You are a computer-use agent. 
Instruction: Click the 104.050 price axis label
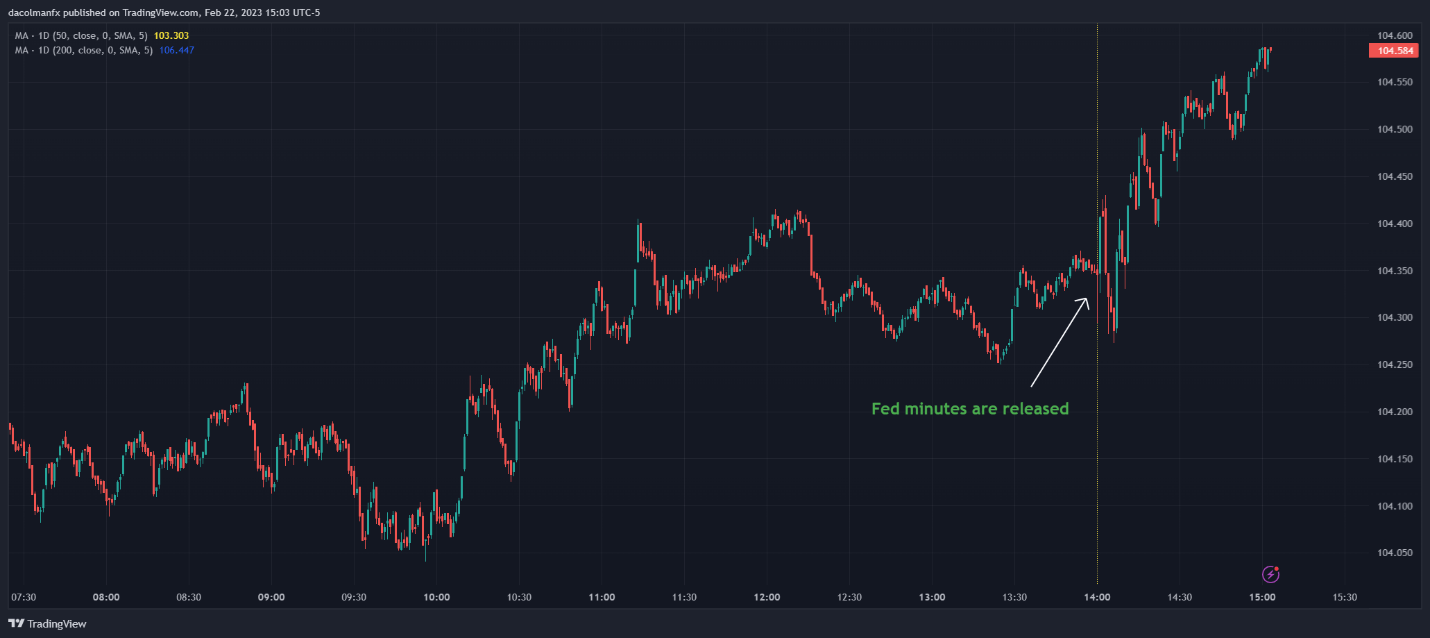(x=1395, y=553)
